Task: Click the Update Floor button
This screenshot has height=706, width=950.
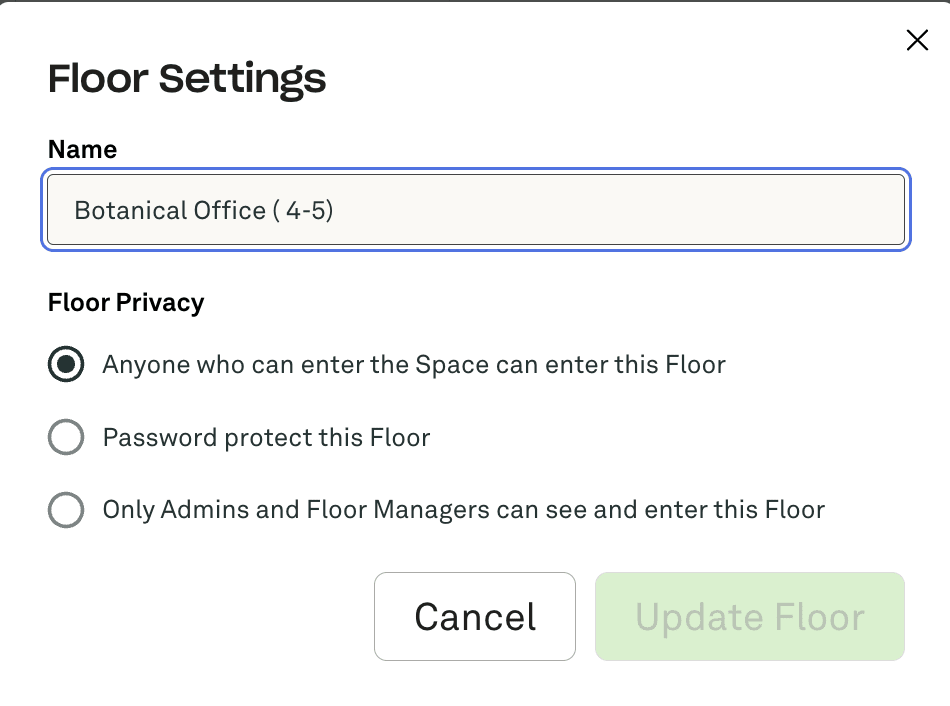Action: tap(749, 617)
